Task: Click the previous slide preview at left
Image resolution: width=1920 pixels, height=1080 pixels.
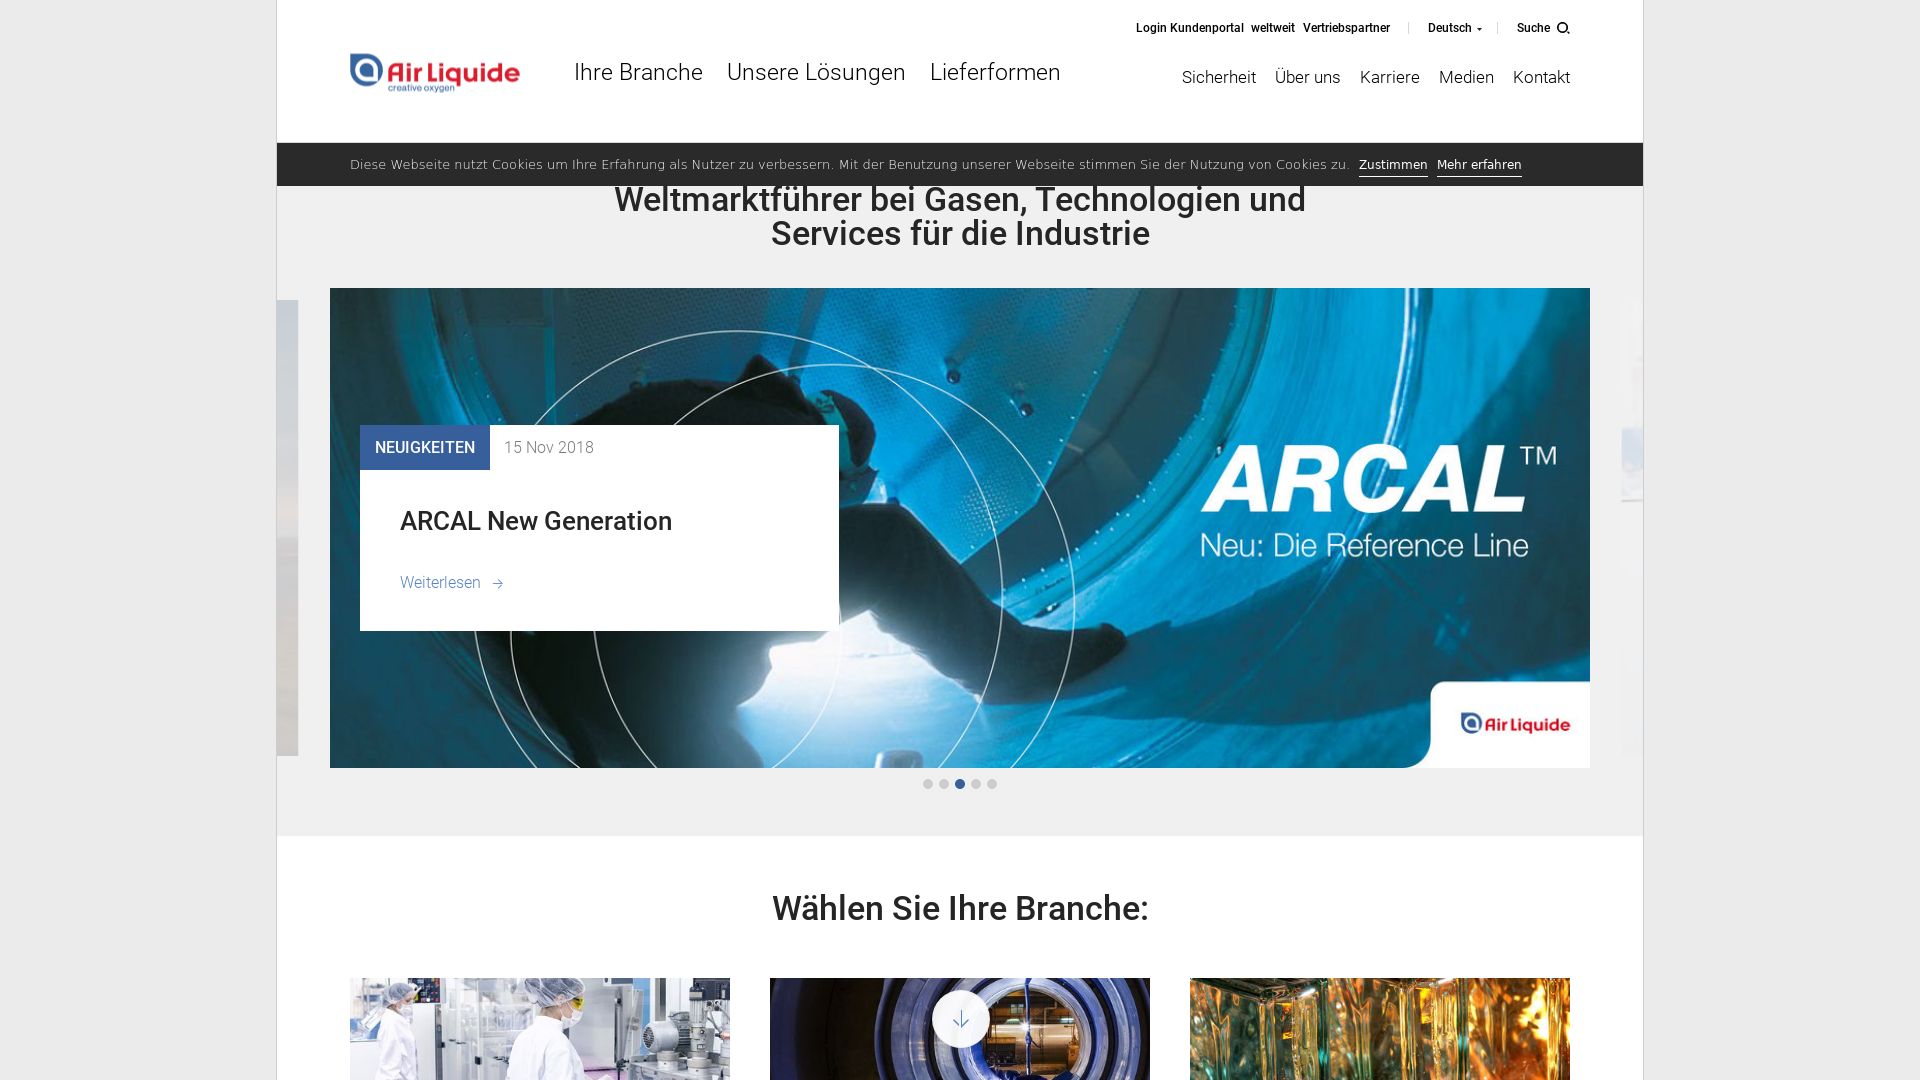Action: [288, 528]
